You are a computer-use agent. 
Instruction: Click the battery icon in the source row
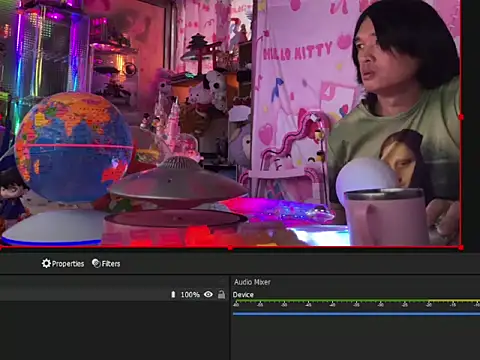coord(173,294)
